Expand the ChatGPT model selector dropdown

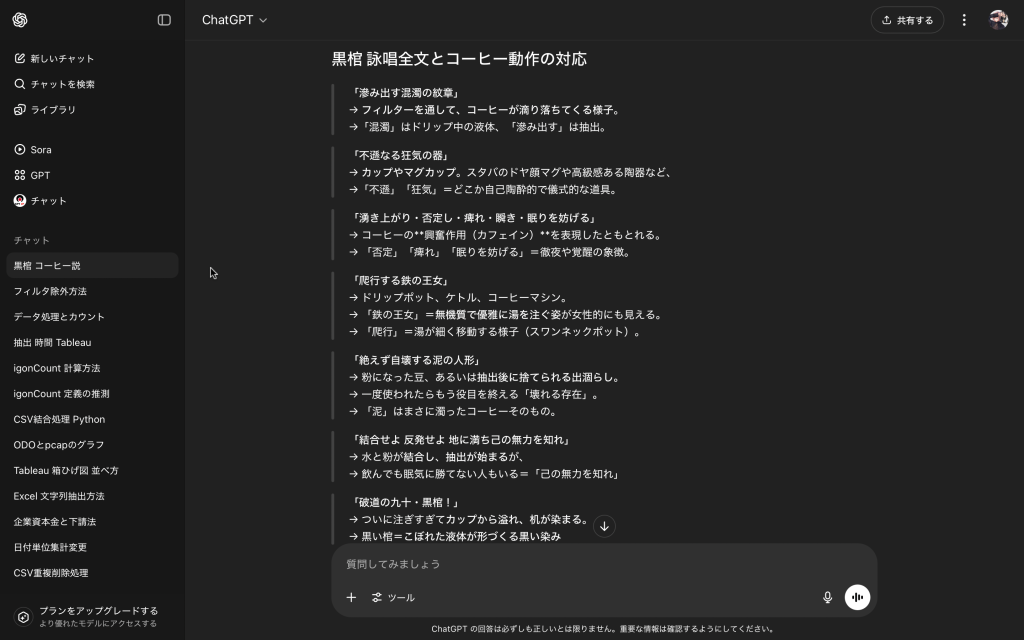[x=234, y=20]
